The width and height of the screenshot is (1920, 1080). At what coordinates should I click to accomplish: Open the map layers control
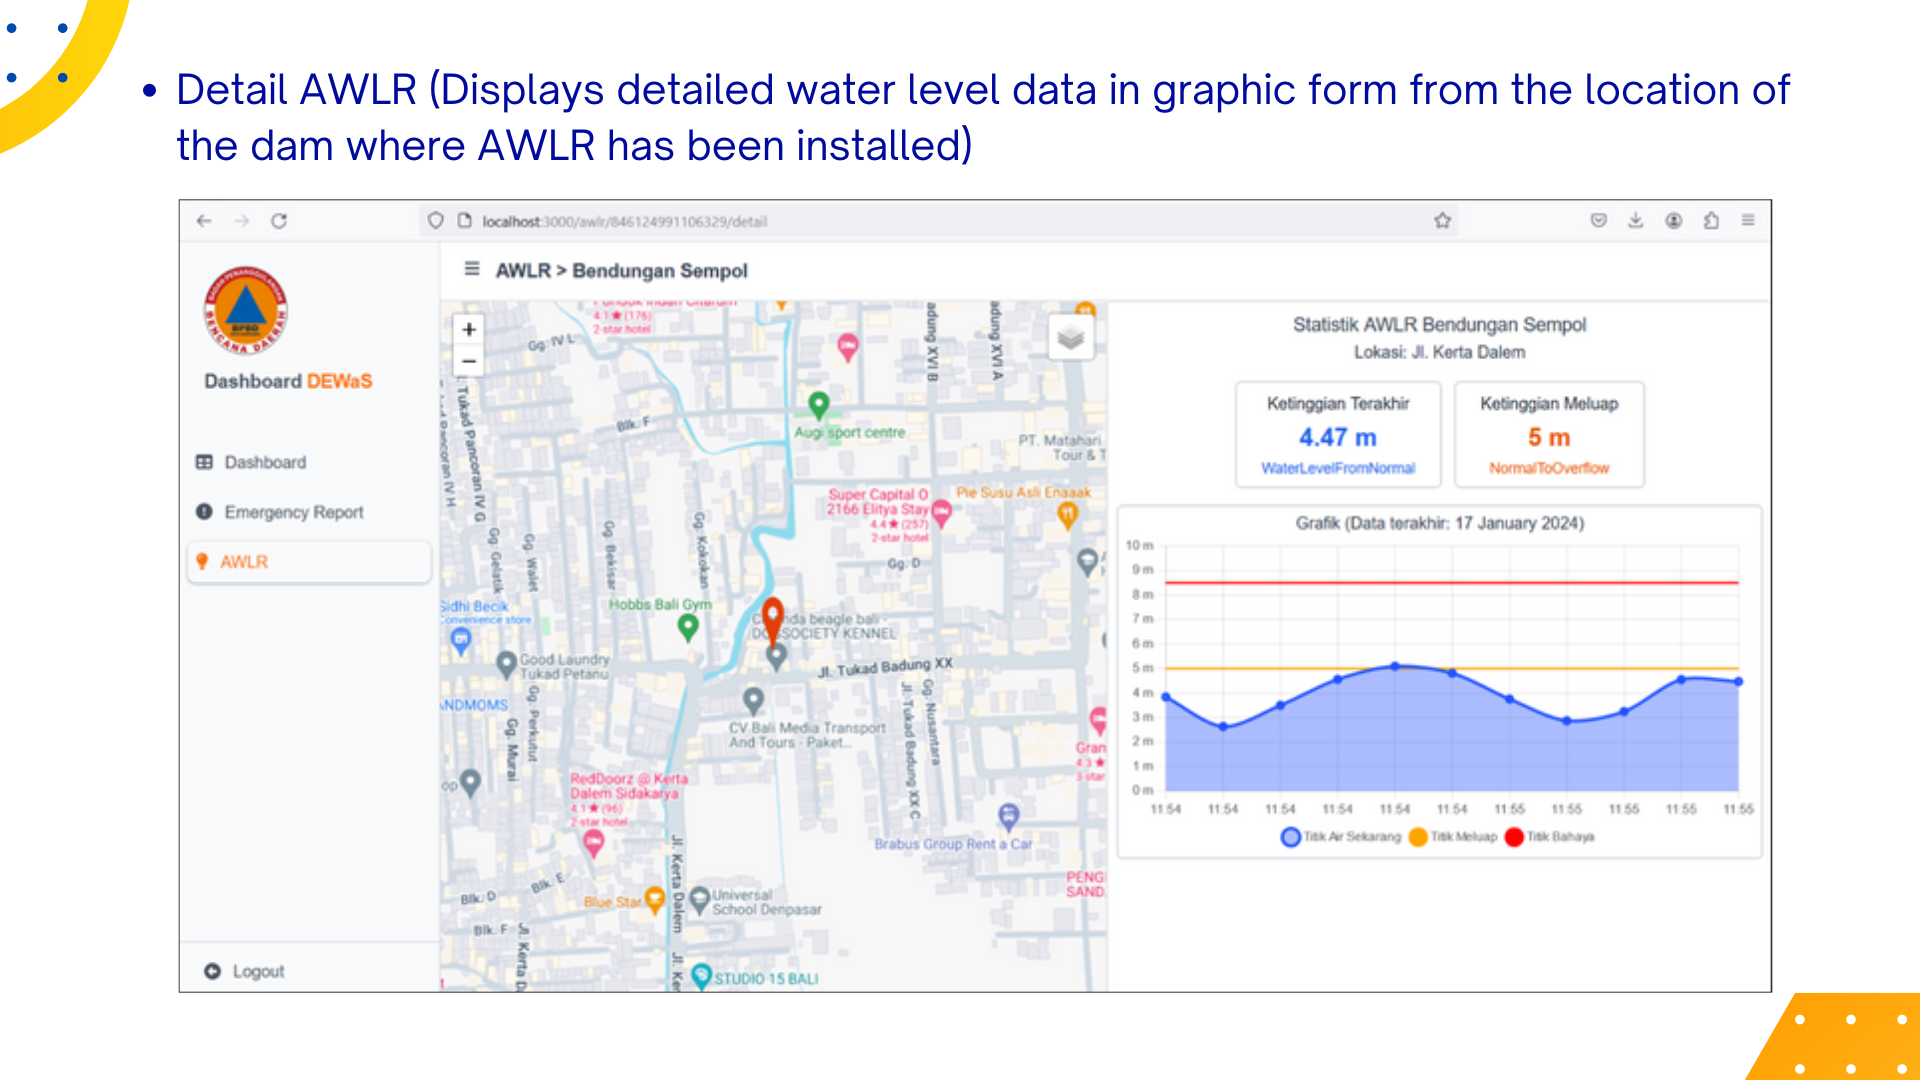pos(1070,338)
